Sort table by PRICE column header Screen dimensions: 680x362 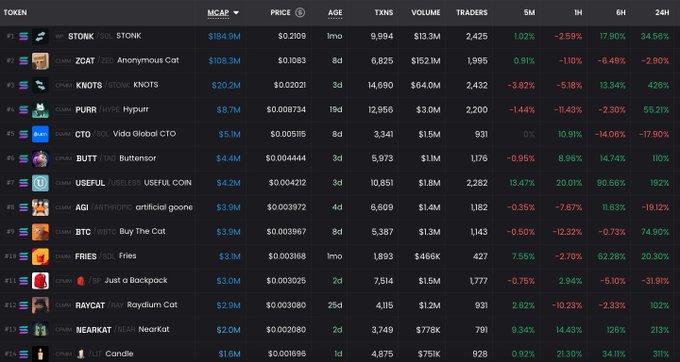tap(281, 13)
